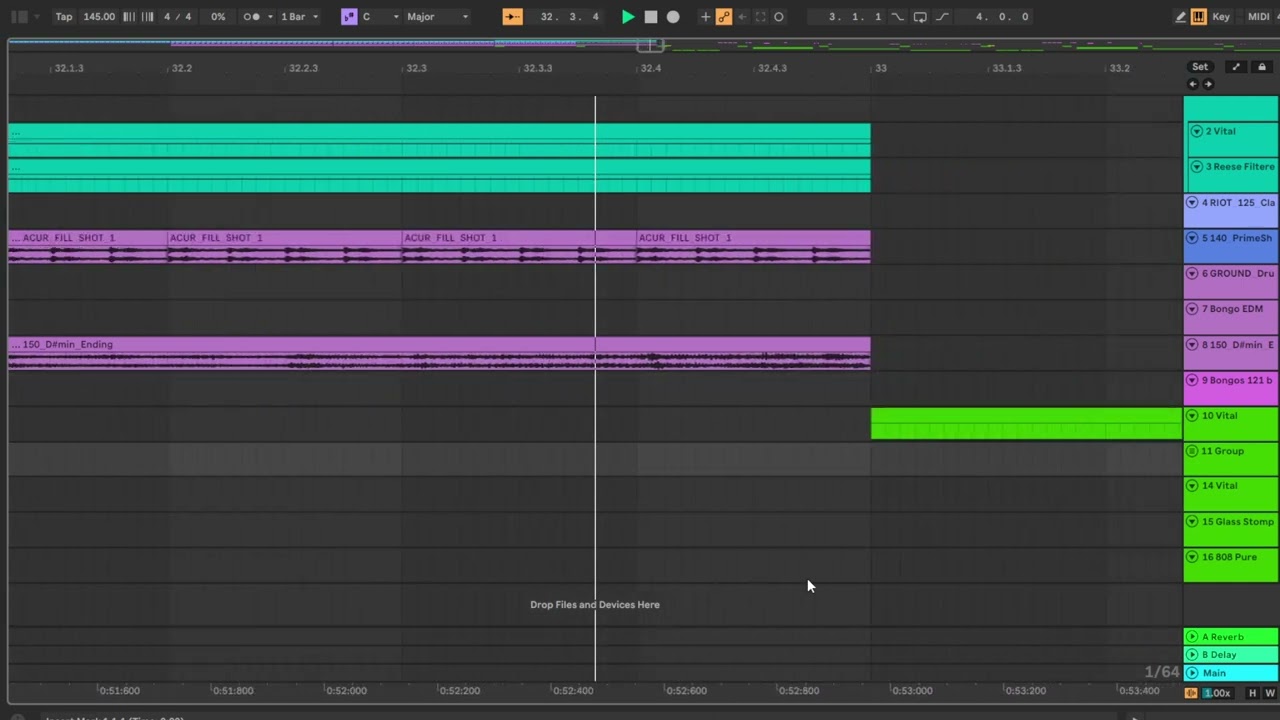Image resolution: width=1280 pixels, height=720 pixels.
Task: Select the Main track header
Action: (1230, 673)
